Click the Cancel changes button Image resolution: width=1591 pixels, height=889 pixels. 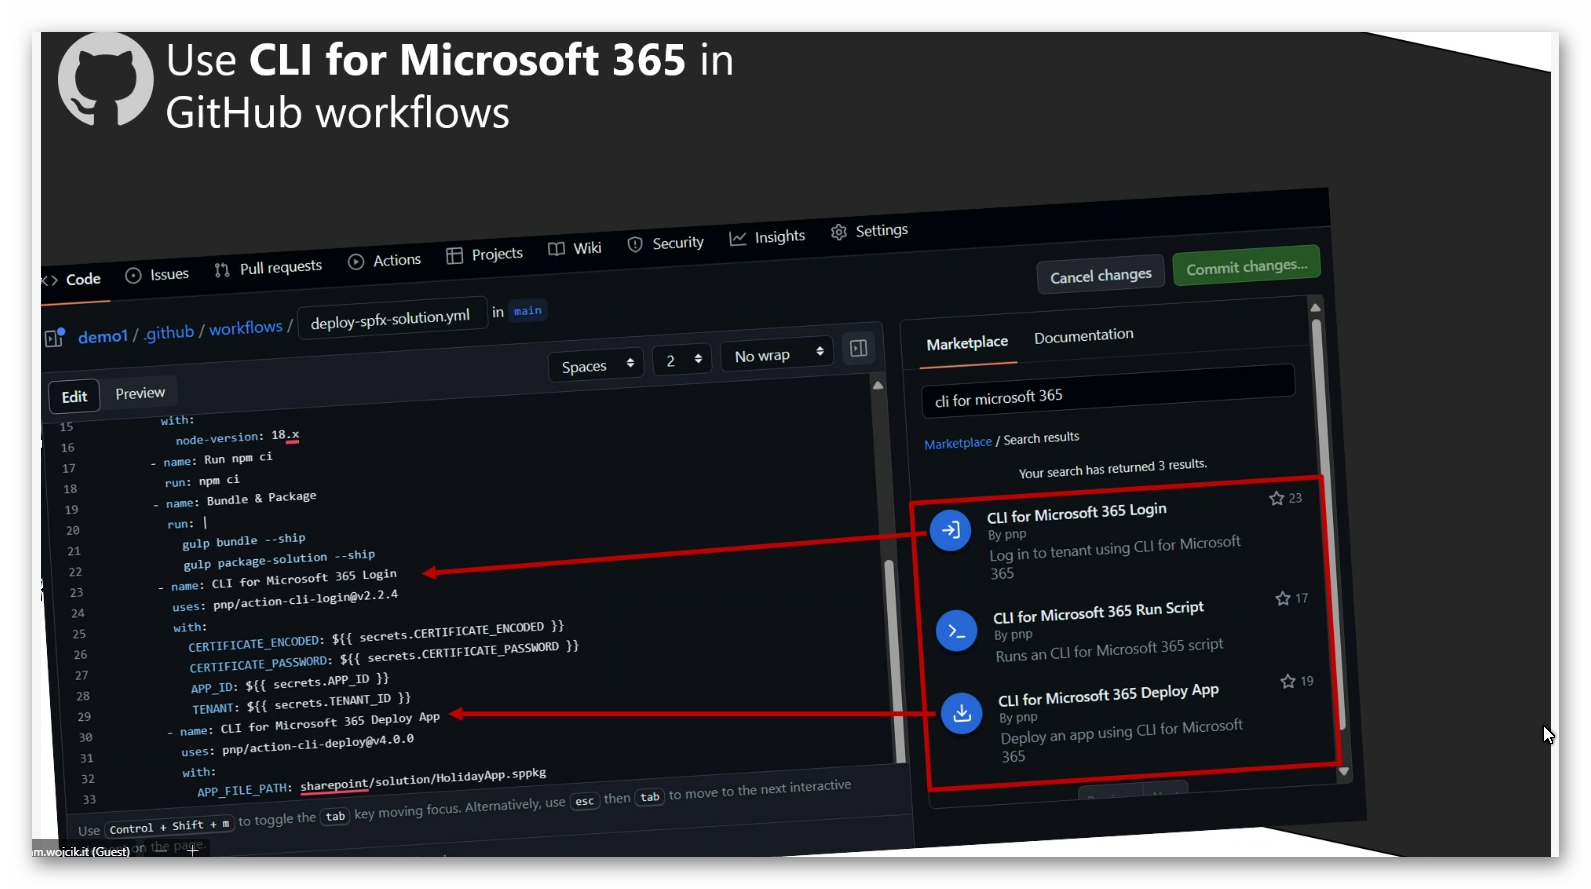(x=1100, y=276)
